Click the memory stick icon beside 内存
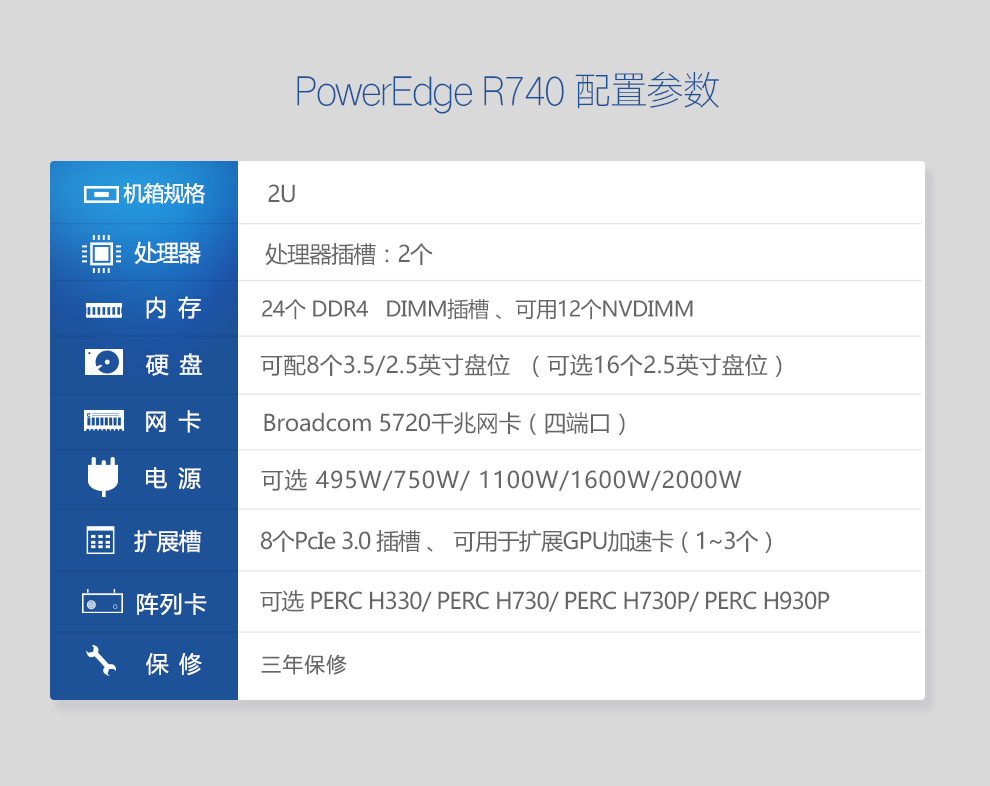This screenshot has height=786, width=990. tap(104, 310)
